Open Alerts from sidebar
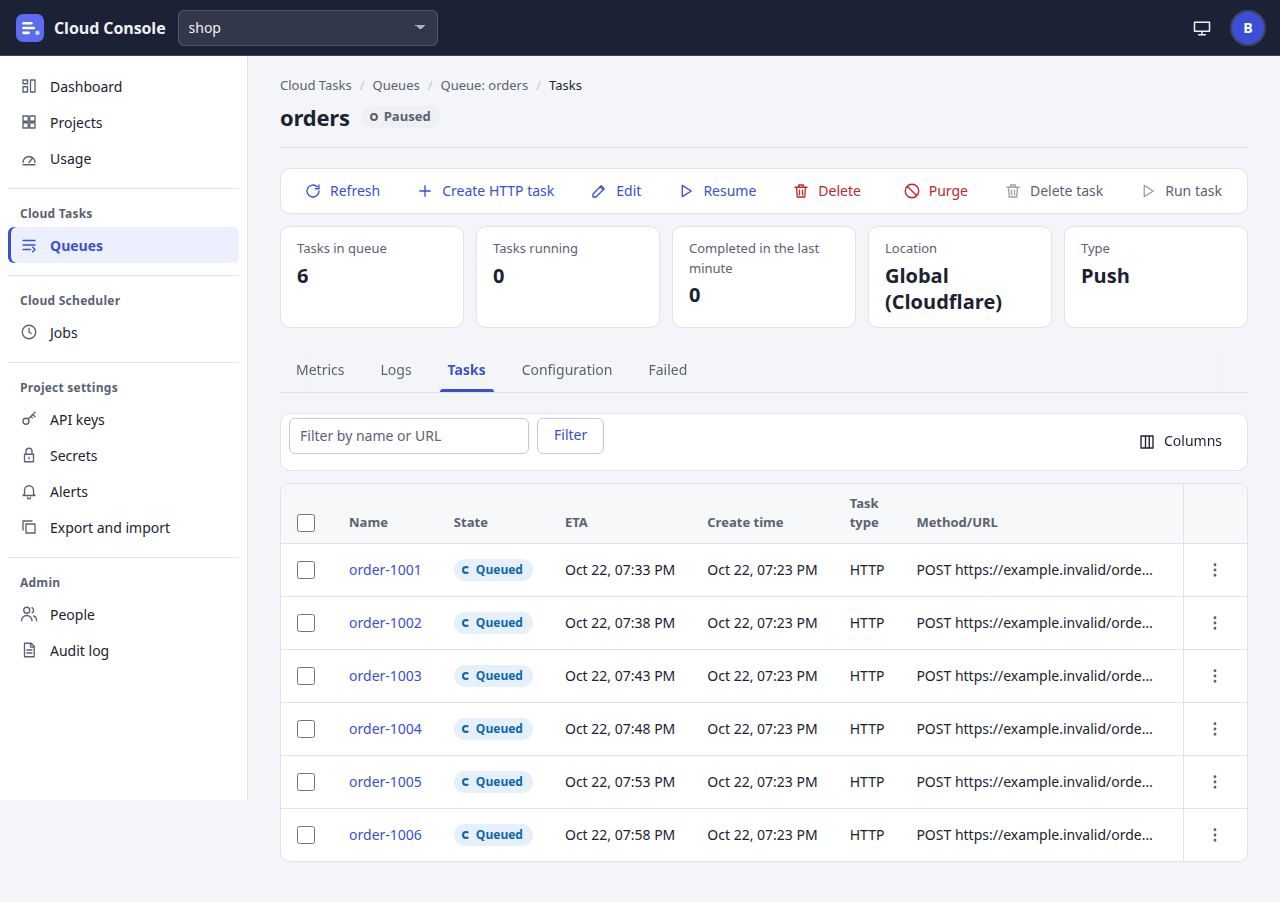 (x=123, y=492)
